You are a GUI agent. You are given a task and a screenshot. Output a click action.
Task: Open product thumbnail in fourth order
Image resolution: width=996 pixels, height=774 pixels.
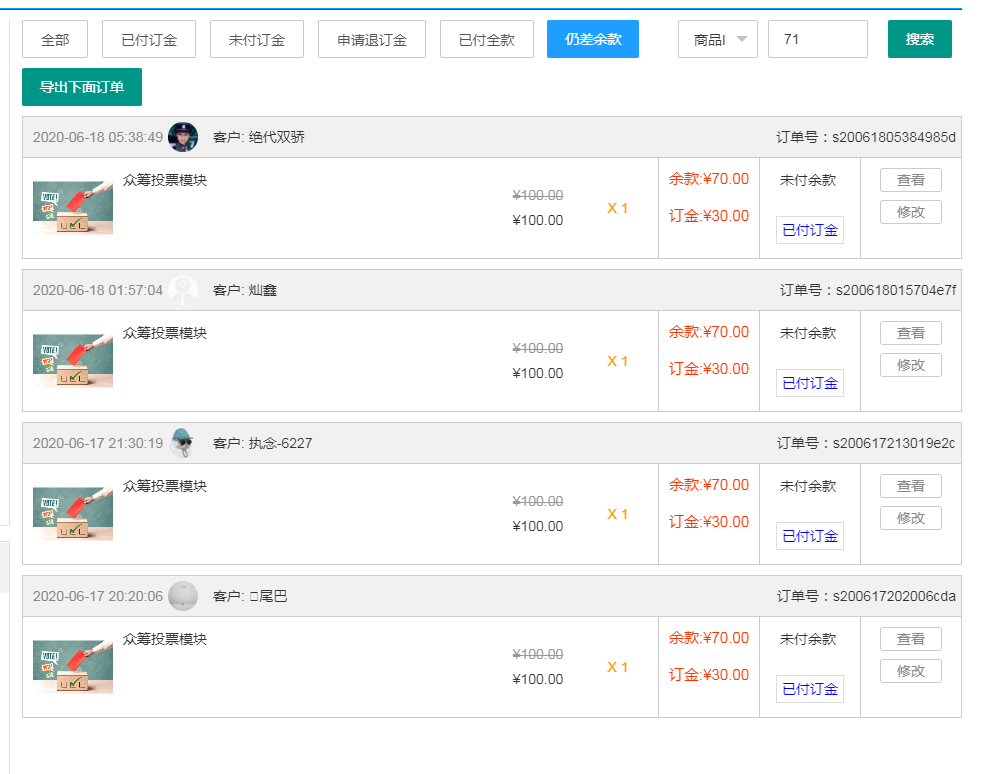pos(73,667)
